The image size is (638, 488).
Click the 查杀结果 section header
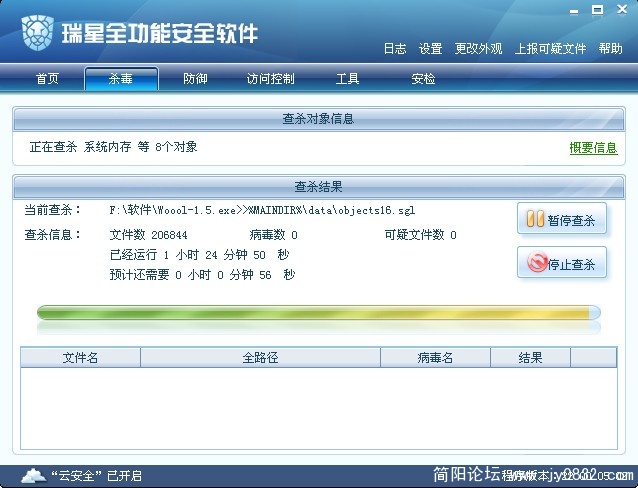319,187
